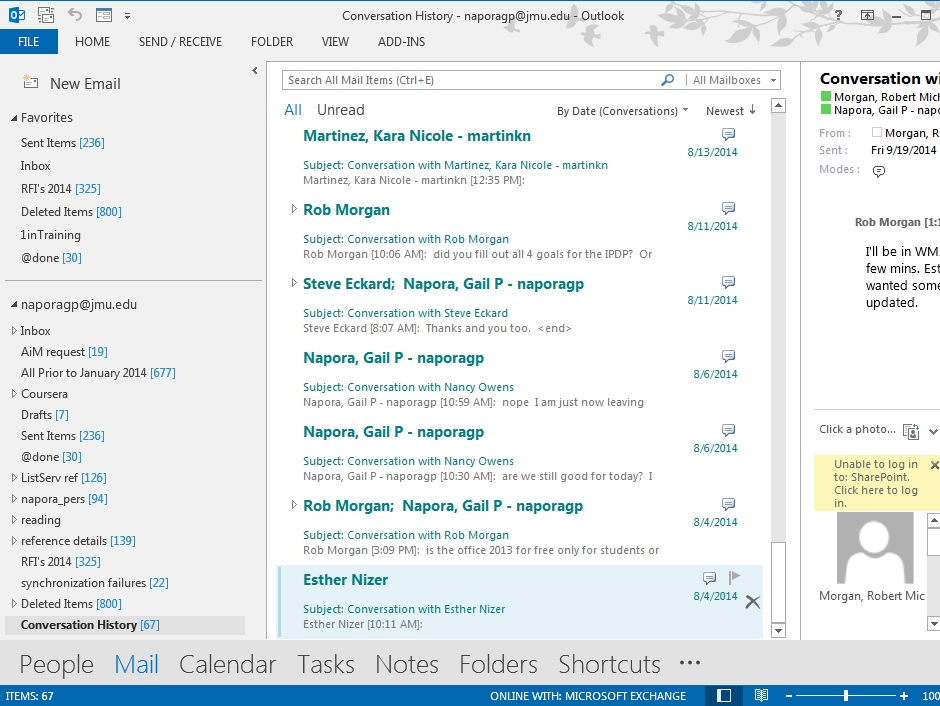The image size is (940, 706).
Task: Click the chat icon on the Napora 10:30 AM message
Action: tap(728, 430)
